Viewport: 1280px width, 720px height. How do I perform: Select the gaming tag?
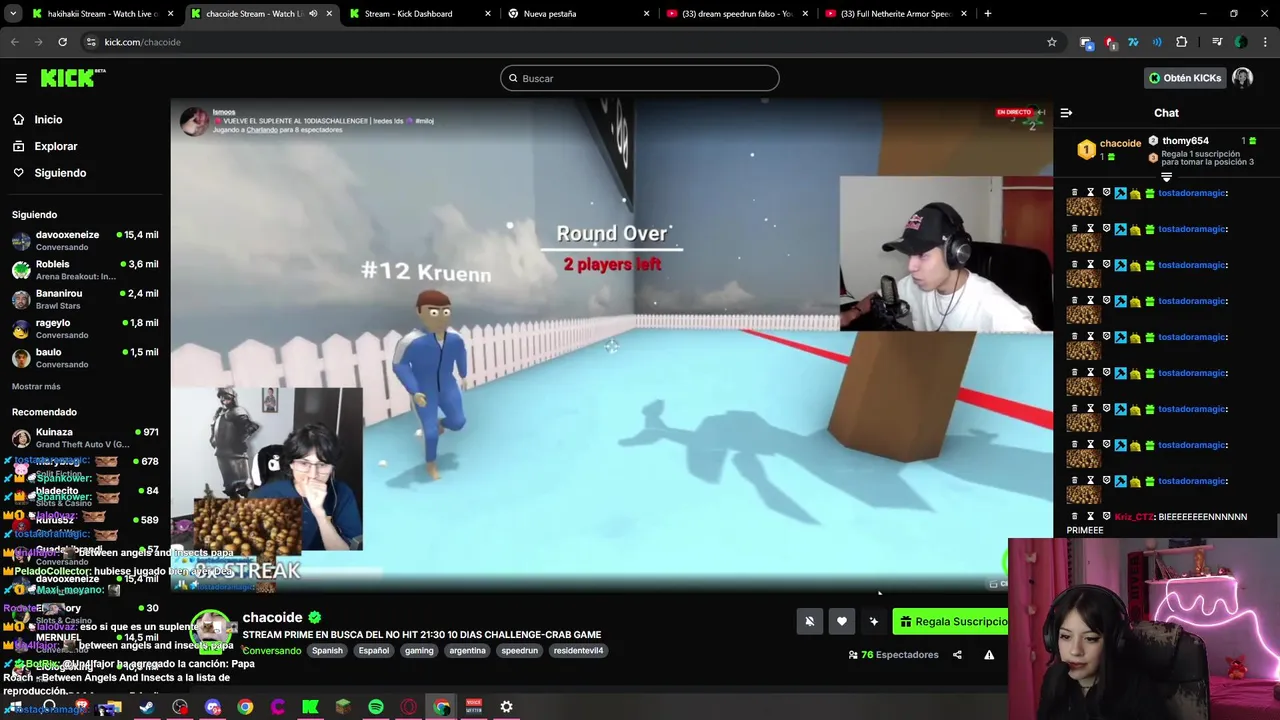[x=419, y=651]
